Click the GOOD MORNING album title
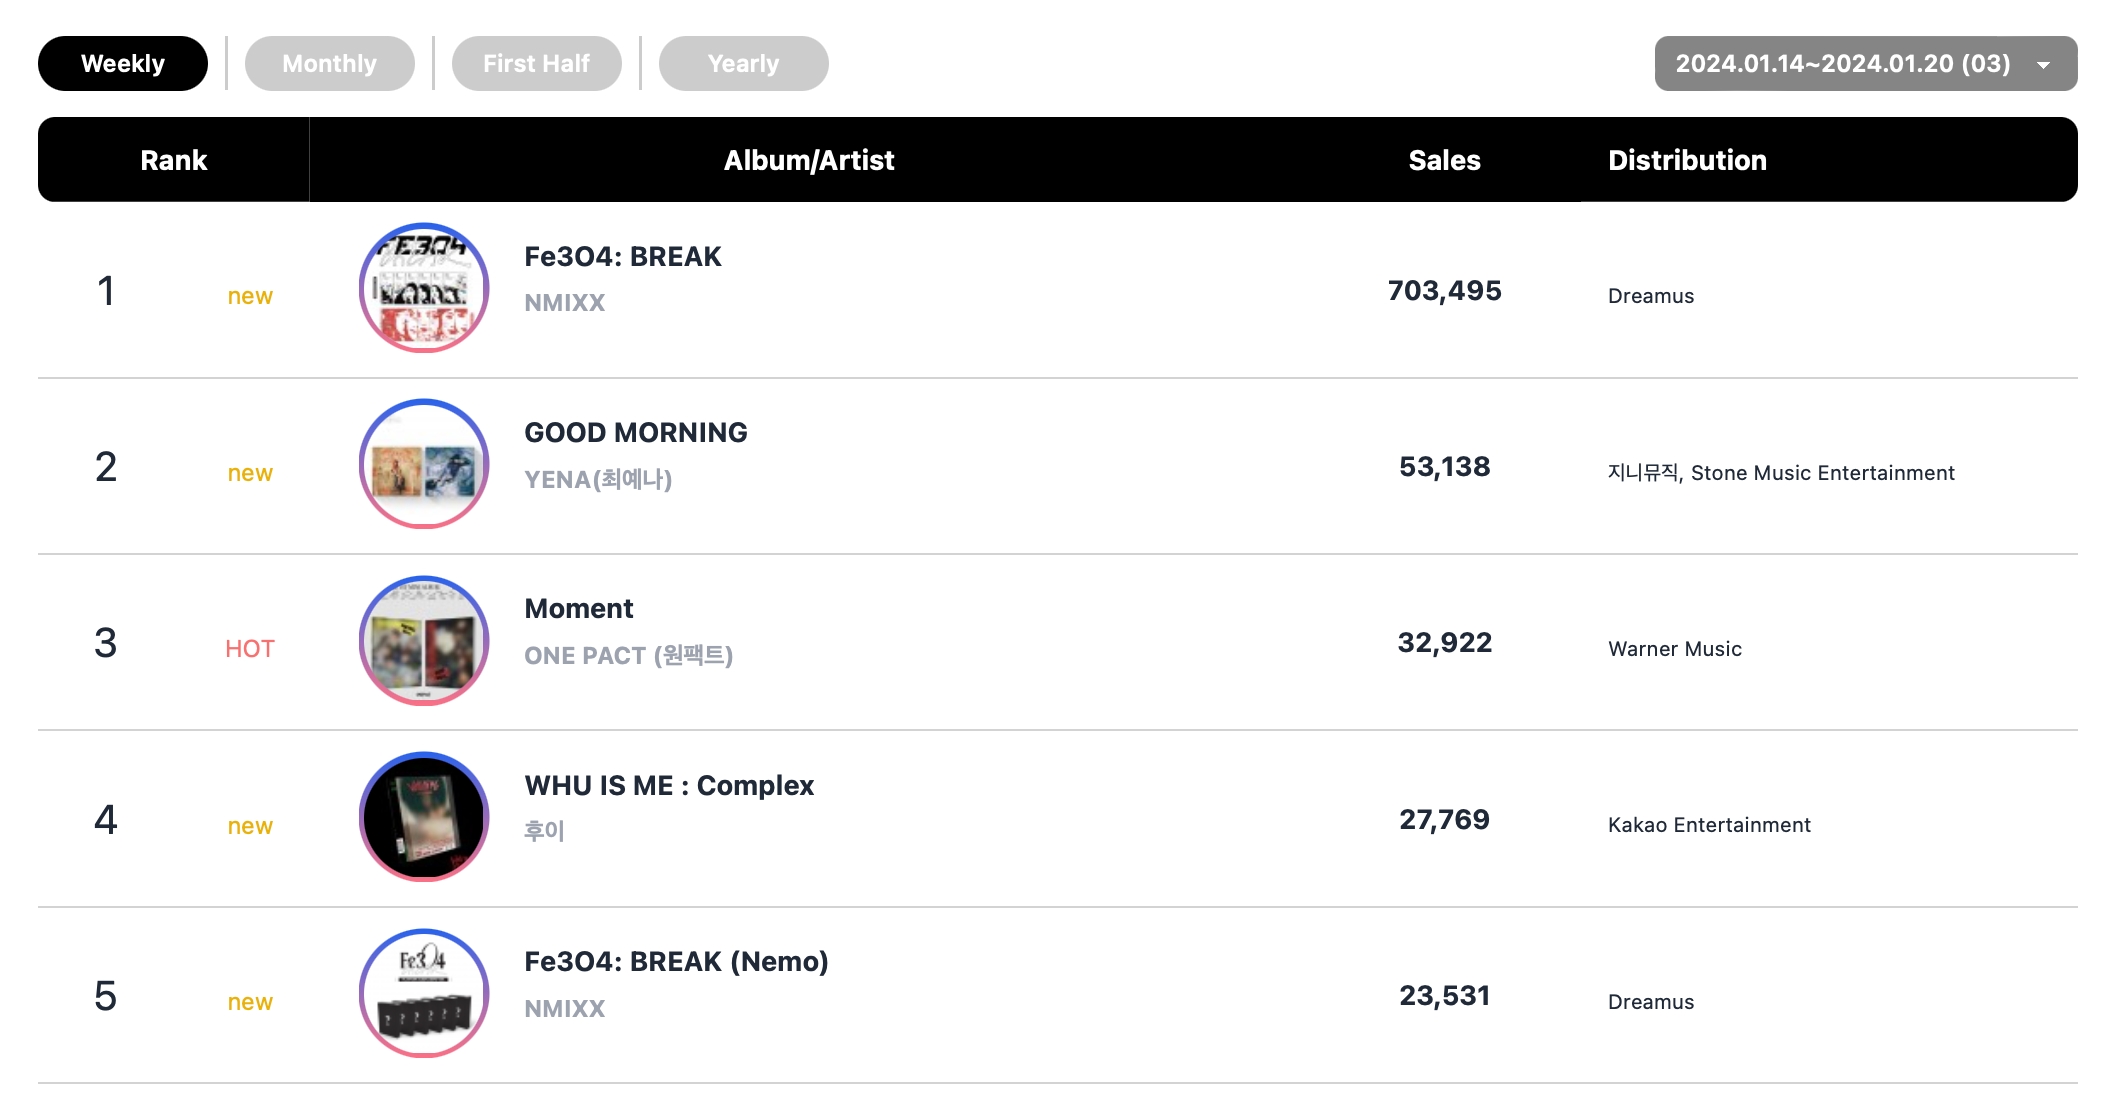Screen dimensions: 2121x1096 pyautogui.click(x=636, y=433)
